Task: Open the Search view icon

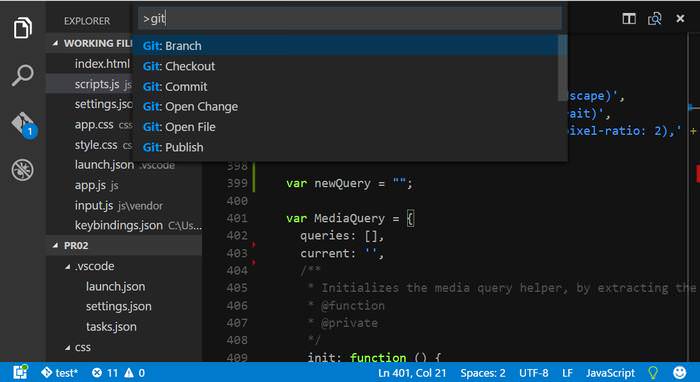Action: click(22, 75)
